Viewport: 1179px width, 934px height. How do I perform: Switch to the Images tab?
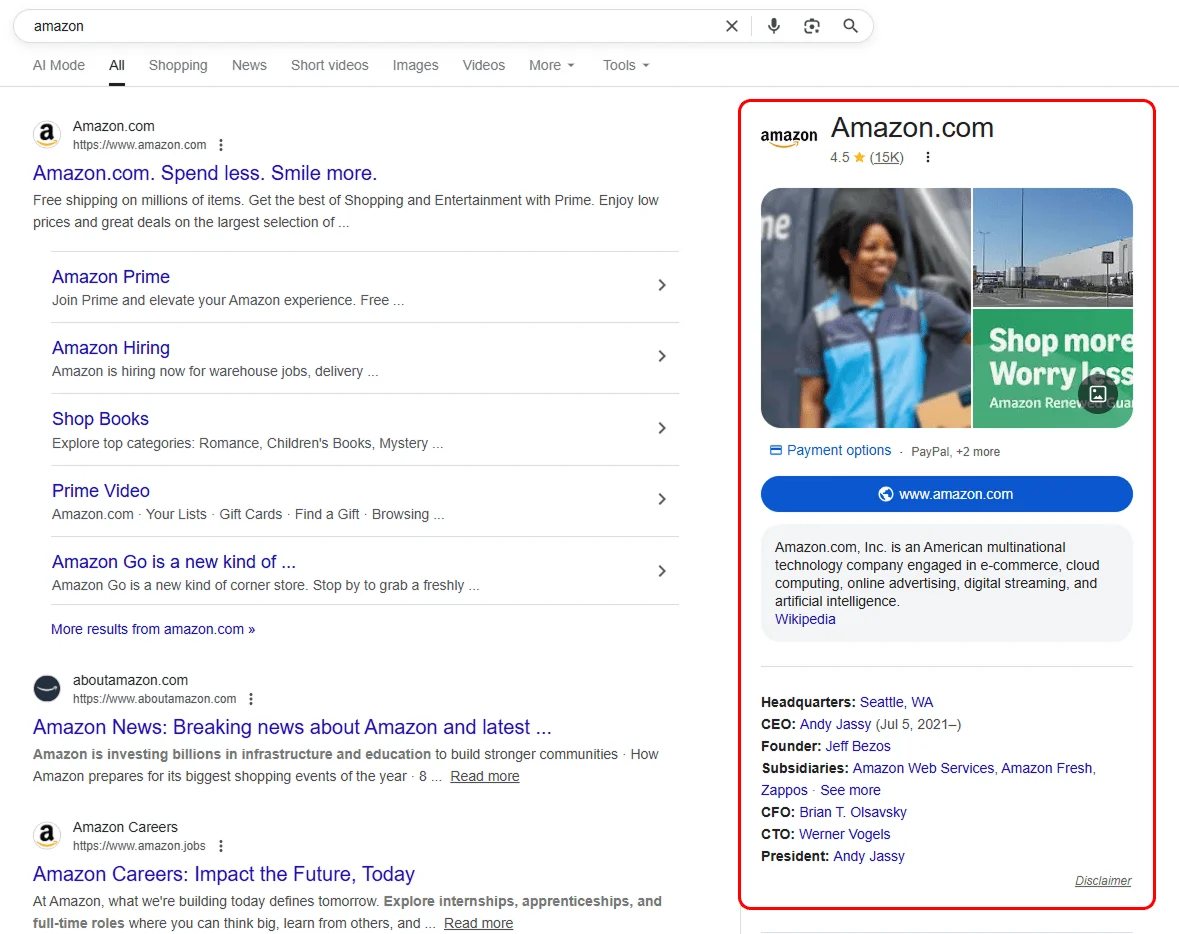[415, 65]
